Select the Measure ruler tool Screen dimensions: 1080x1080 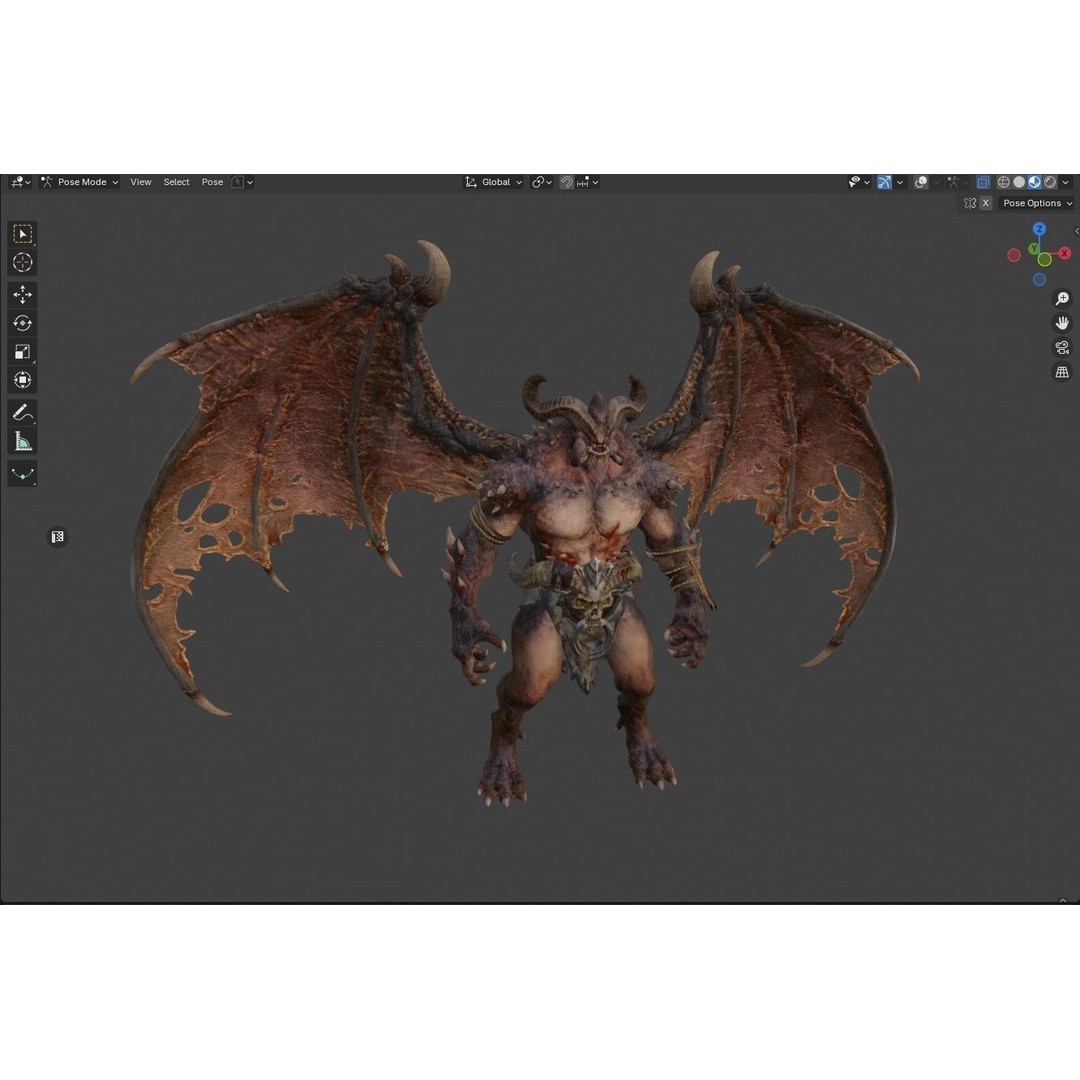click(x=22, y=442)
